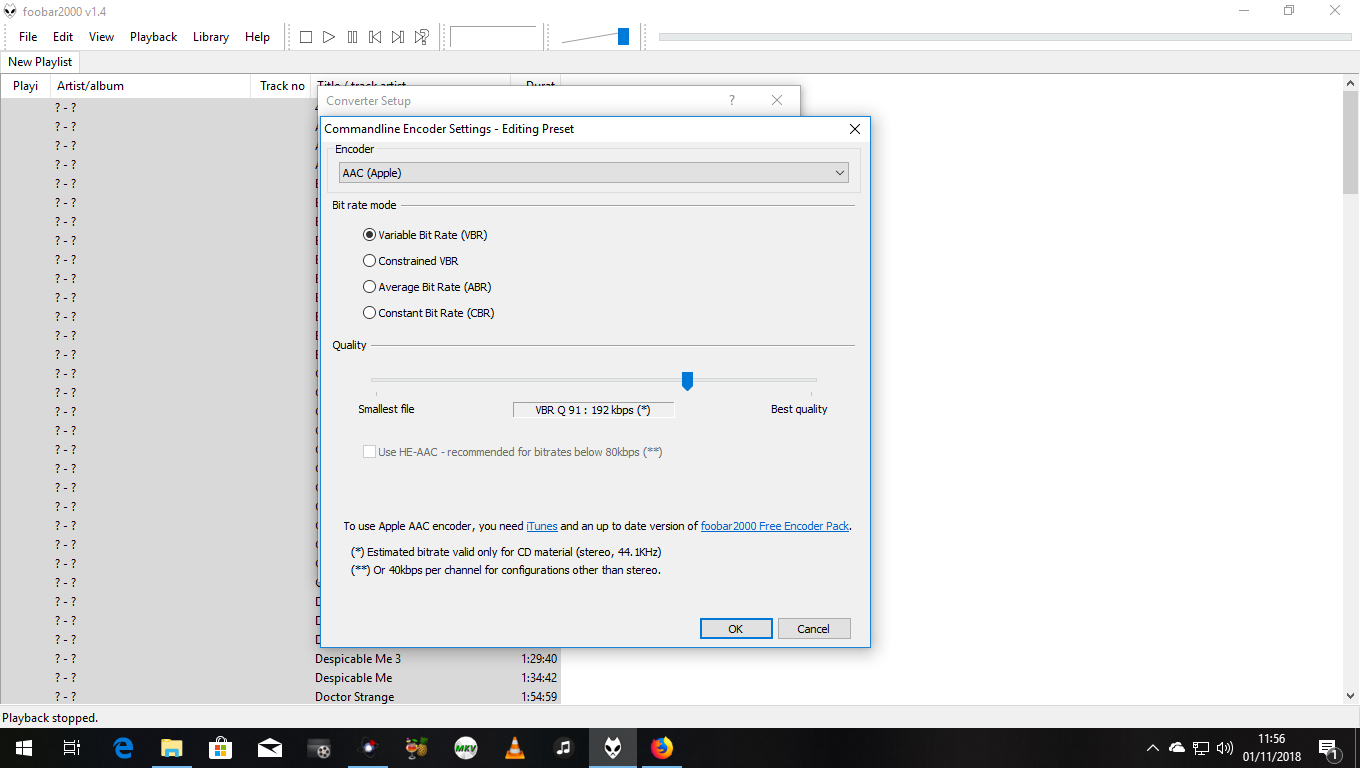Select the Doctor Strange playlist row
Image resolution: width=1360 pixels, height=768 pixels.
(x=280, y=697)
